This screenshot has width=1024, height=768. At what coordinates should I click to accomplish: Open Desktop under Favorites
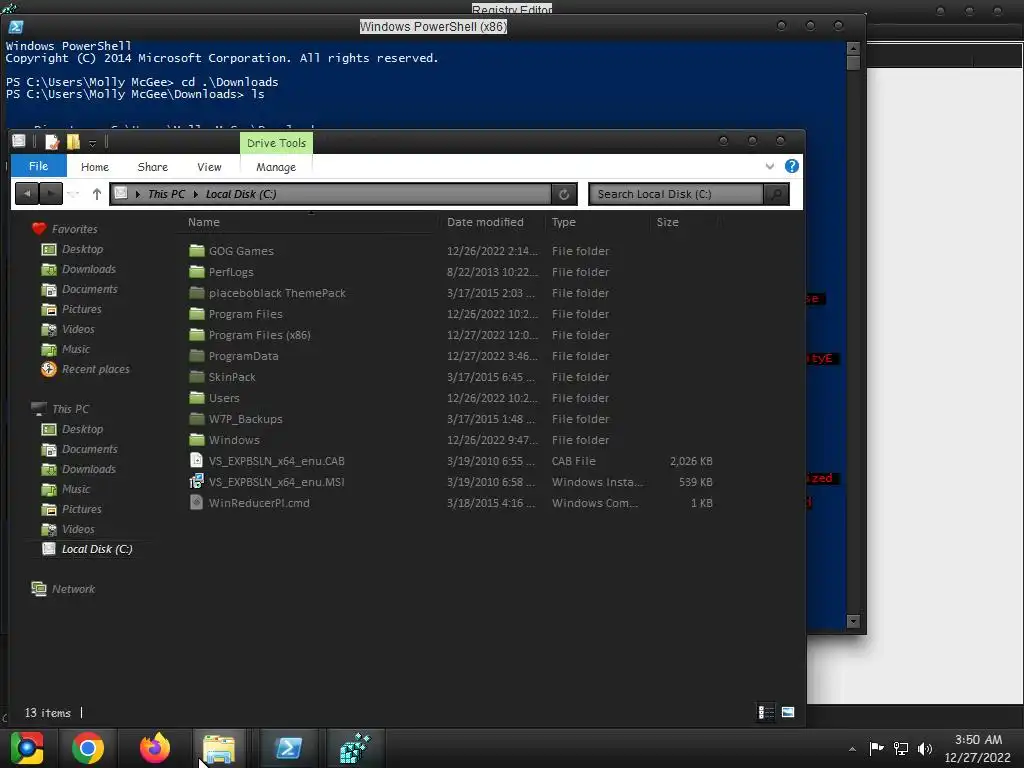tap(82, 249)
